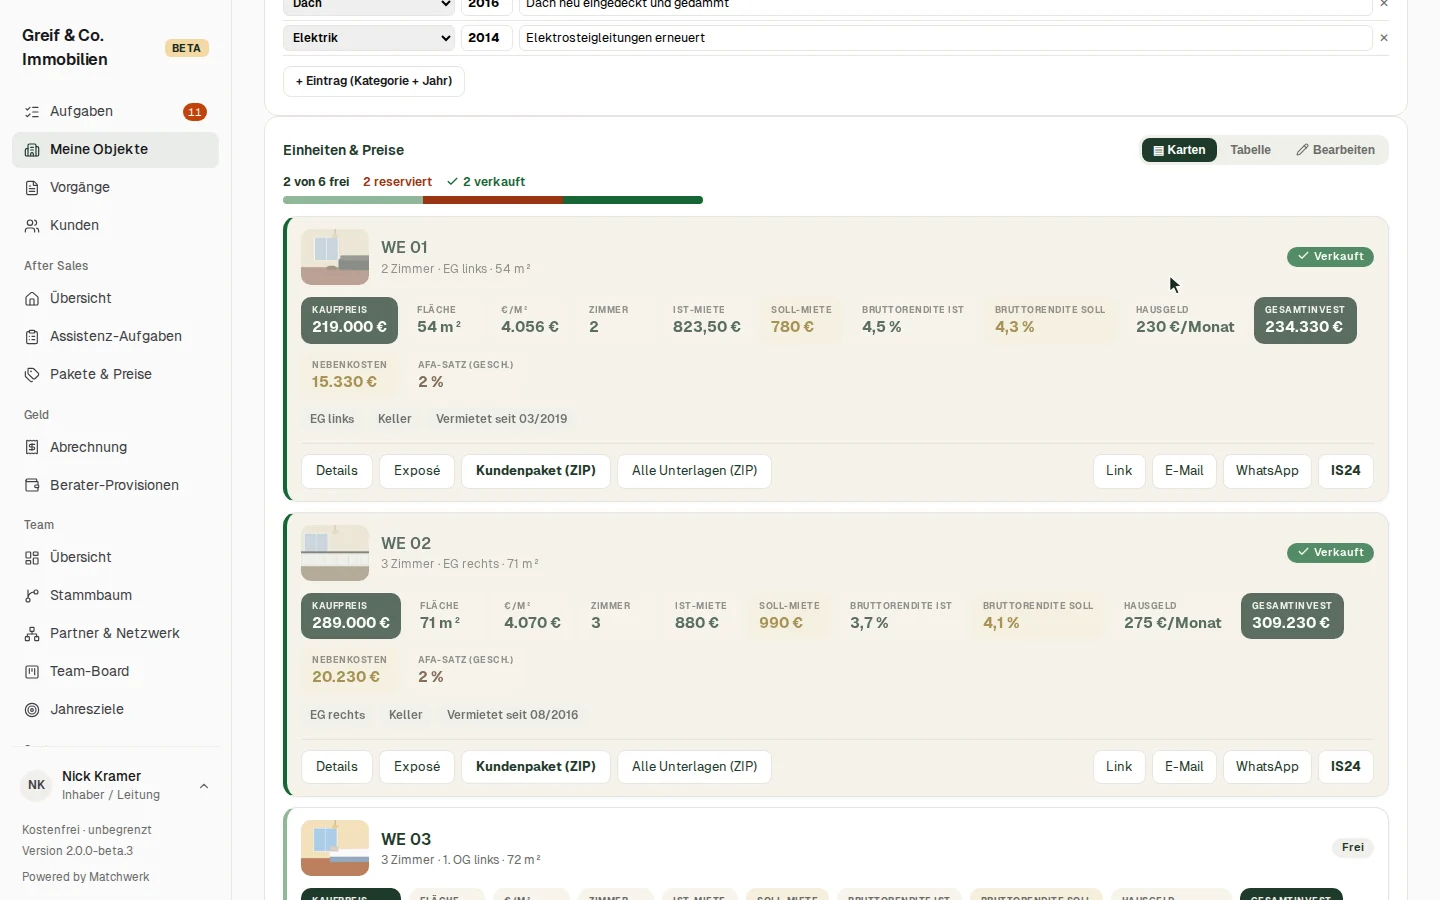1440x900 pixels.
Task: Open Aufgaben list icon in sidebar
Action: coord(32,112)
